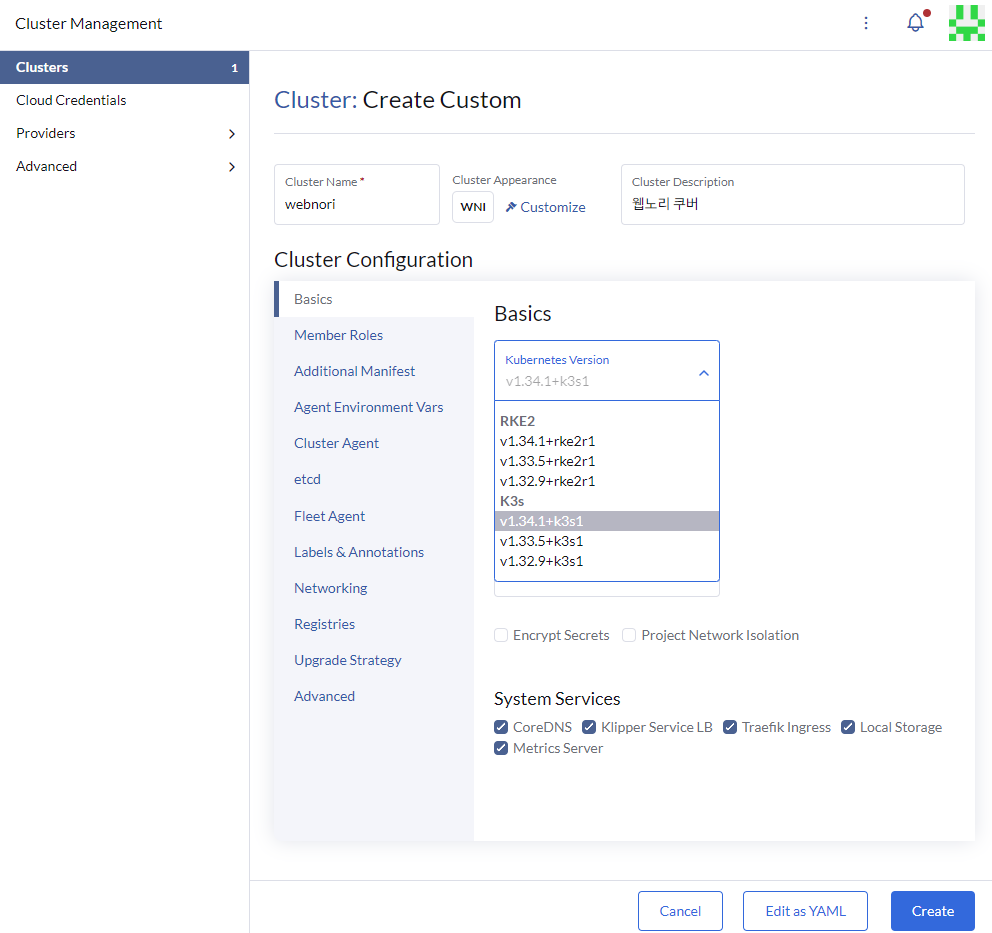Open the vertical three-dot menu
The height and width of the screenshot is (933, 992).
866,23
